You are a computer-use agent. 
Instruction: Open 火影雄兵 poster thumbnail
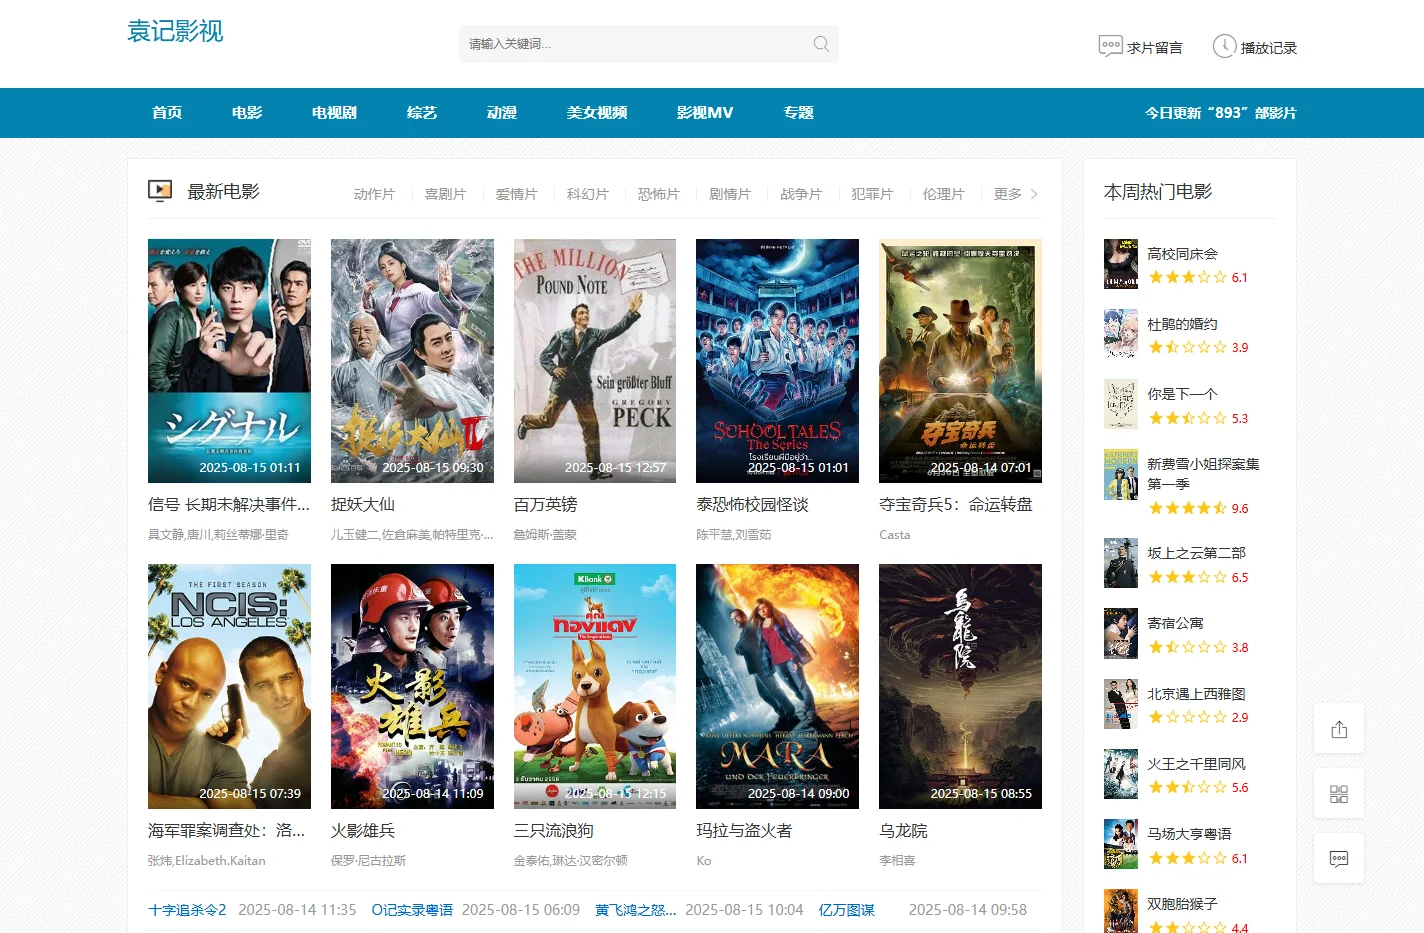click(x=412, y=686)
